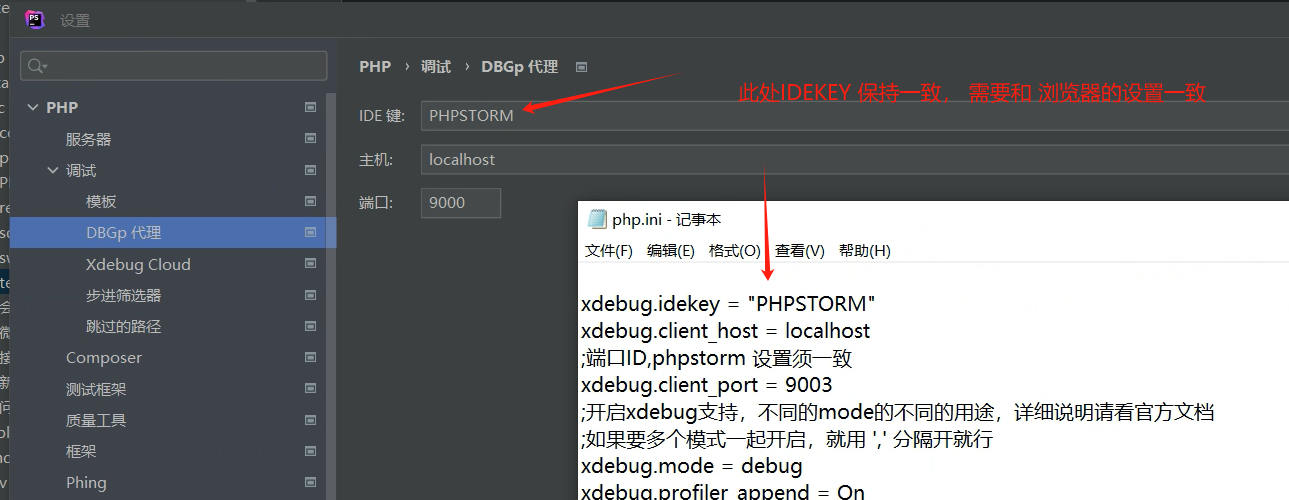Click project-level icon beside 质量工具 row
1289x500 pixels.
click(310, 420)
